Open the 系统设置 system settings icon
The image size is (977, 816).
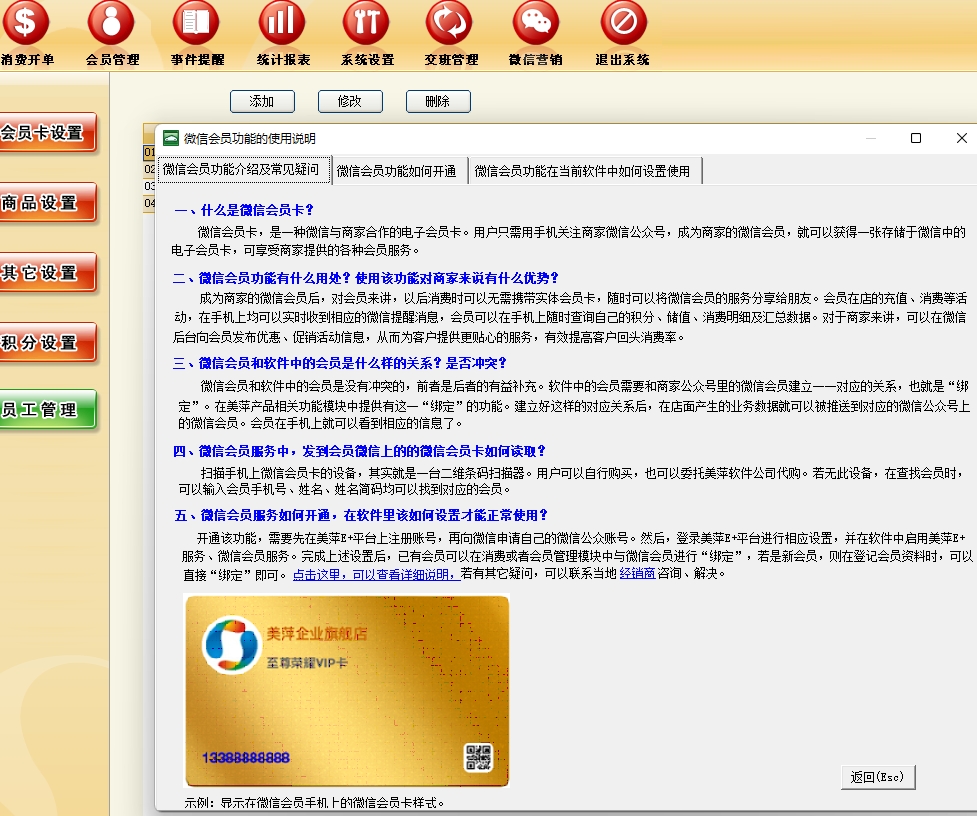[x=366, y=24]
